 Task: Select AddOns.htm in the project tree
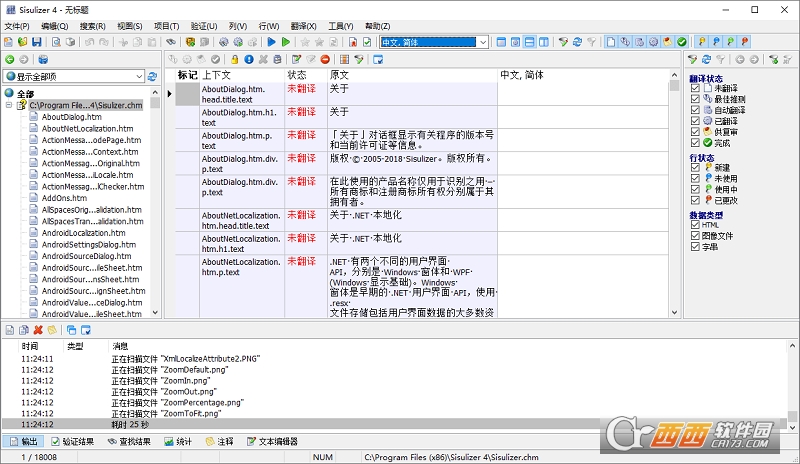coord(64,198)
